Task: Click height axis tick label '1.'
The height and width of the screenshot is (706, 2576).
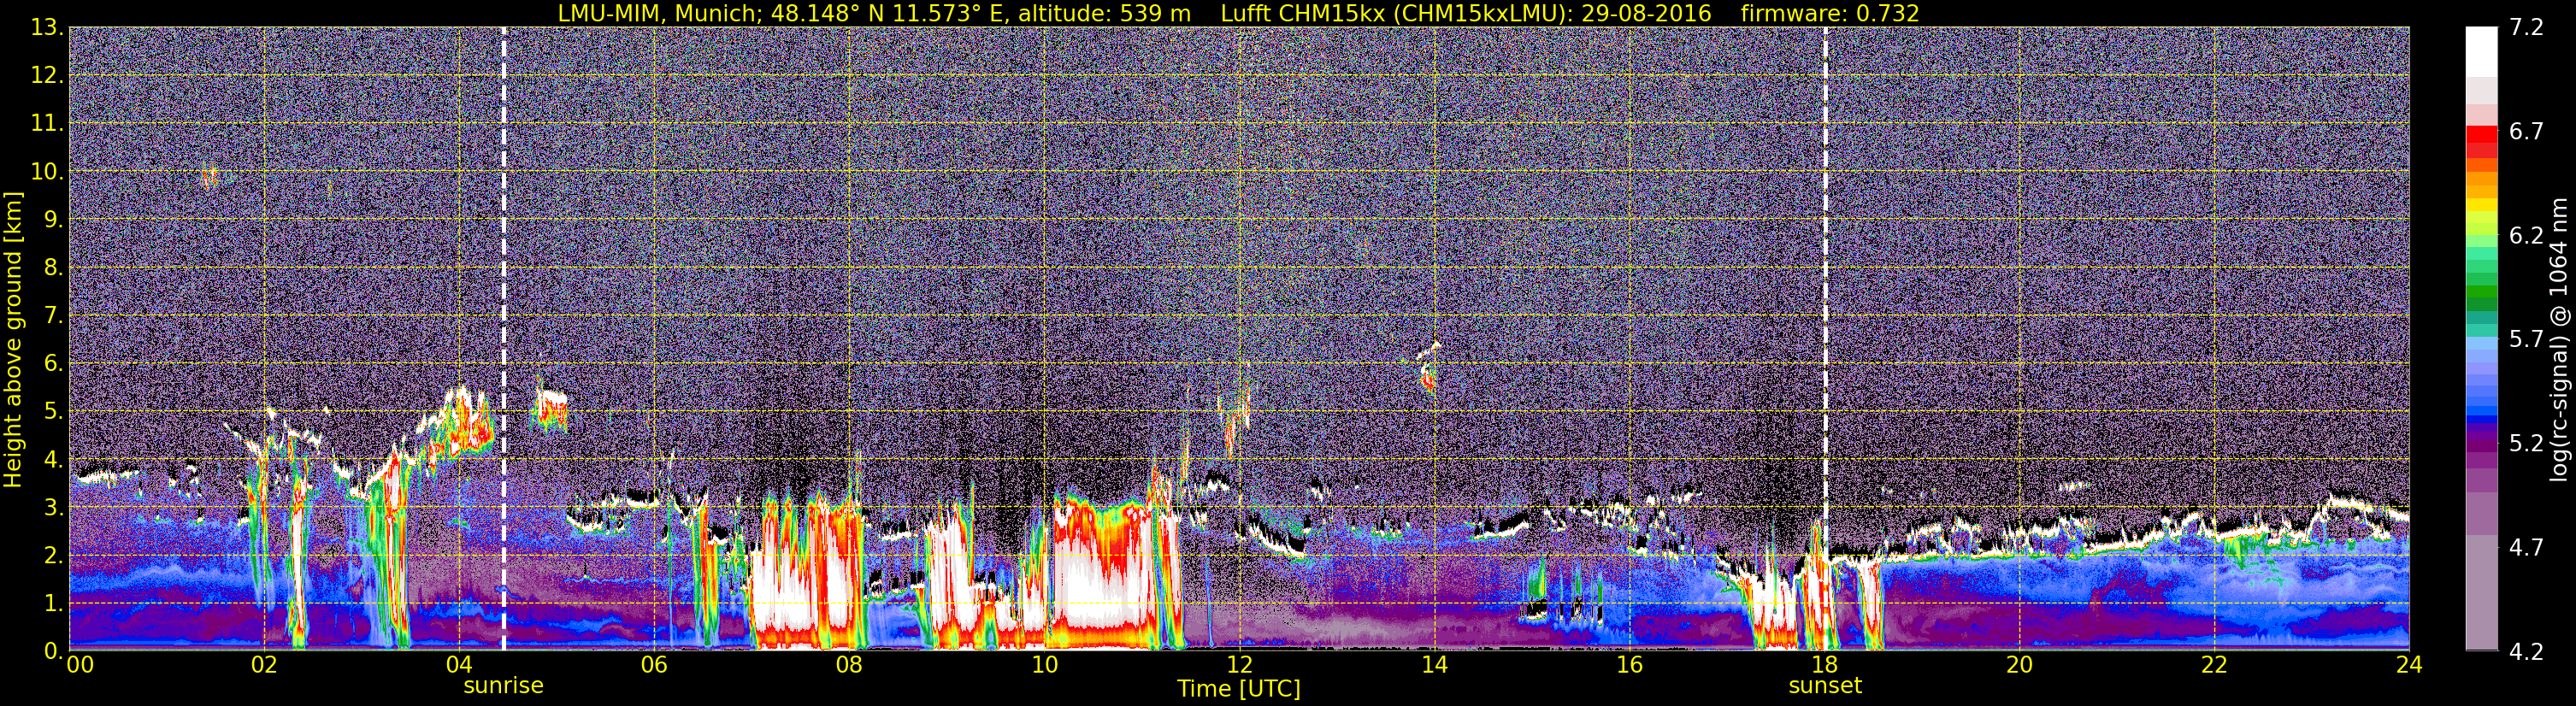Action: click(x=53, y=603)
